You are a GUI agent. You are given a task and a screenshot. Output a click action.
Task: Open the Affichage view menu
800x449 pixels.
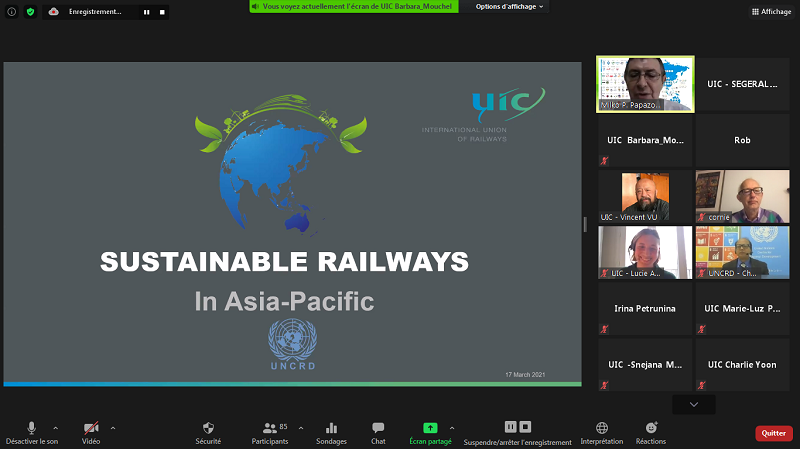coord(771,12)
